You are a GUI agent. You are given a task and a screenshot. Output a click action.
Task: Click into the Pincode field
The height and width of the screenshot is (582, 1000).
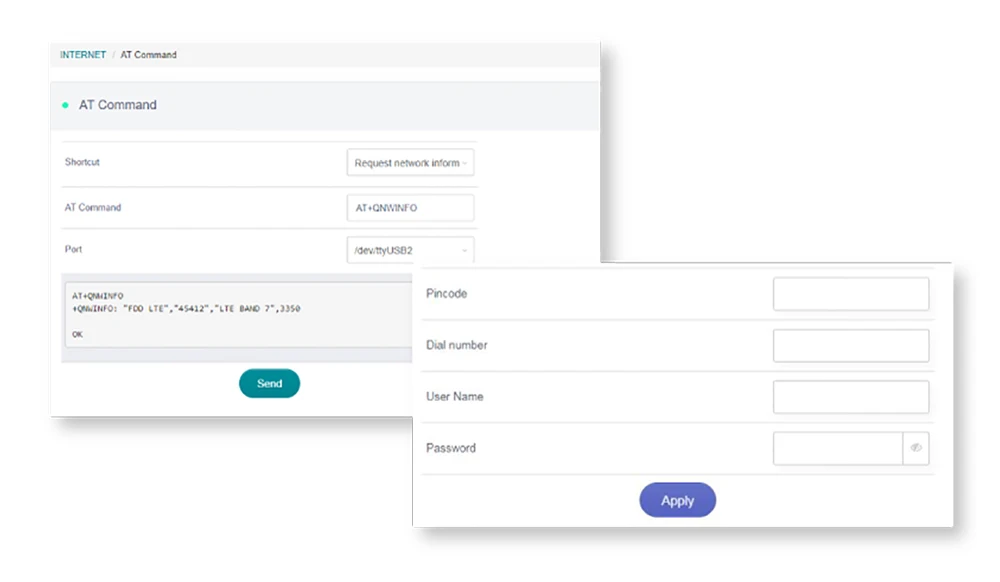click(851, 294)
